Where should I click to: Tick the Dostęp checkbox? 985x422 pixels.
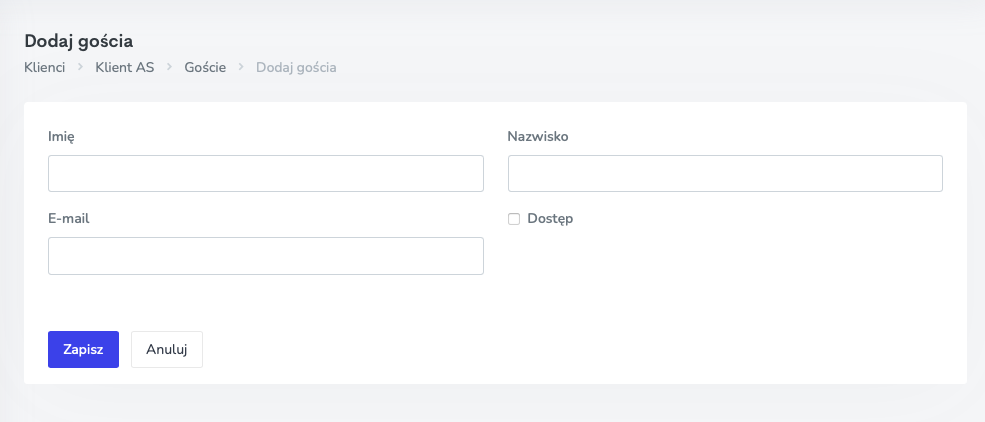pyautogui.click(x=514, y=219)
